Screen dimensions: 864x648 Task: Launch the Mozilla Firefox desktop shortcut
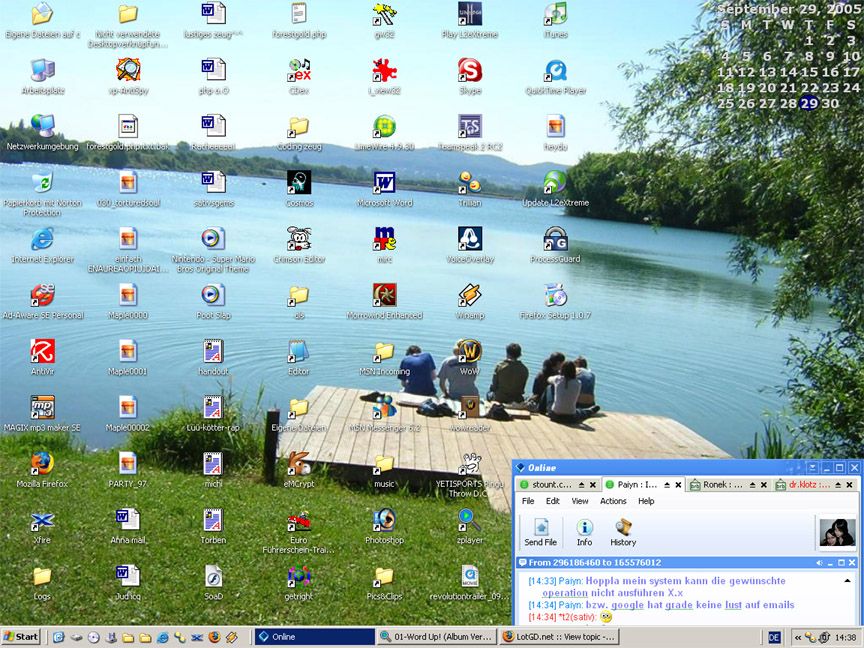[x=42, y=464]
